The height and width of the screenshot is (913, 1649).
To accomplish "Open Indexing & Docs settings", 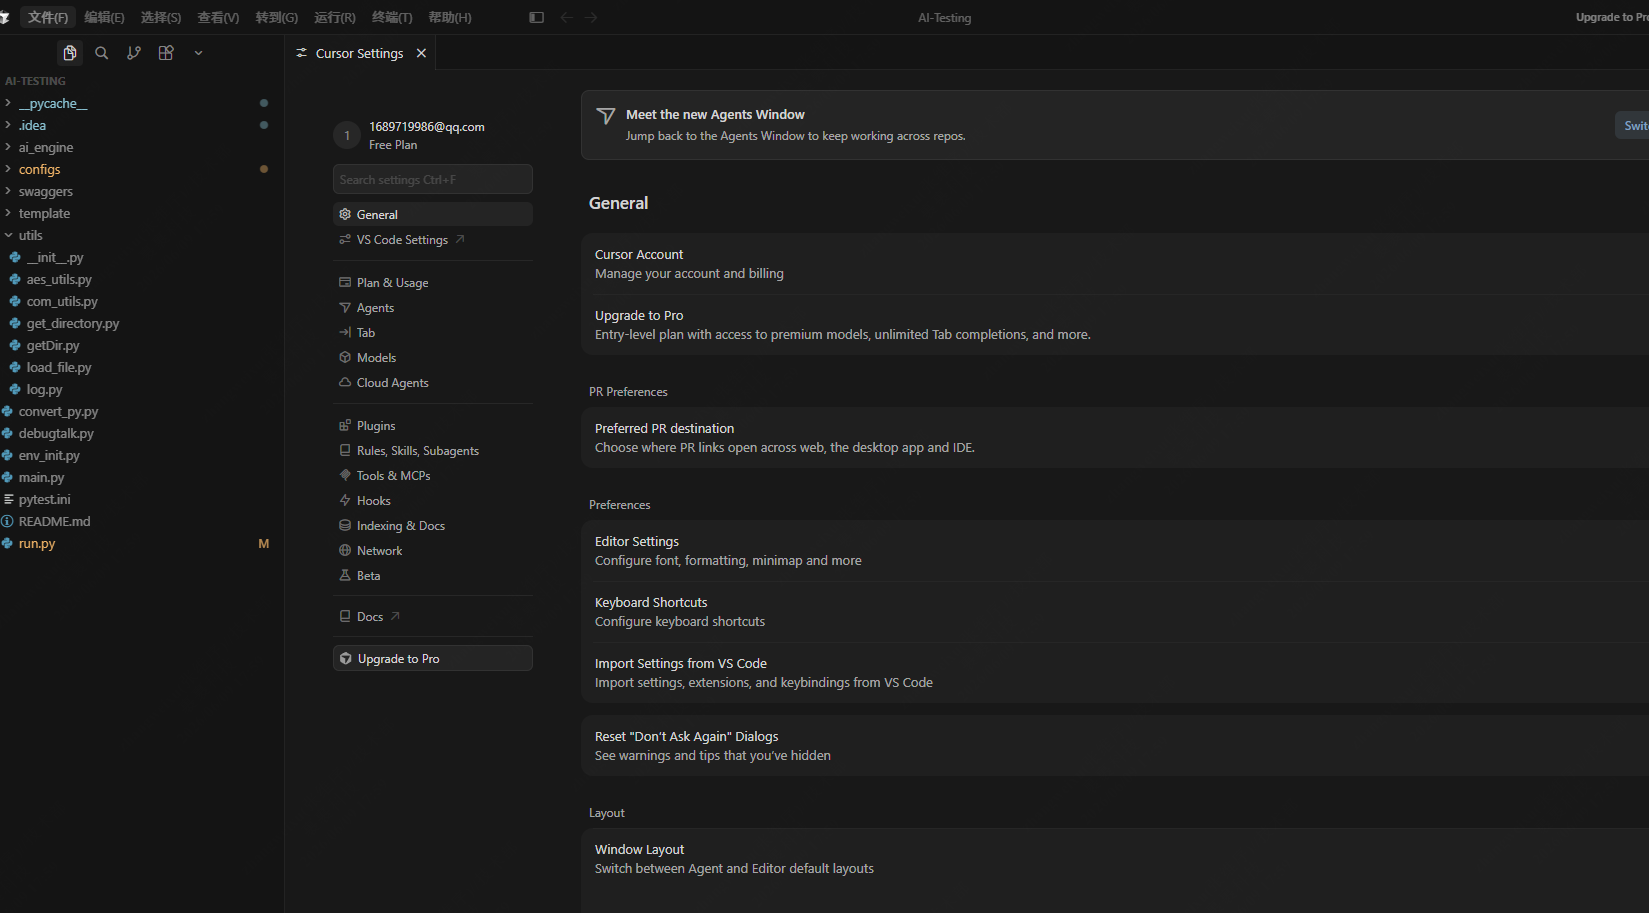I will coord(432,525).
